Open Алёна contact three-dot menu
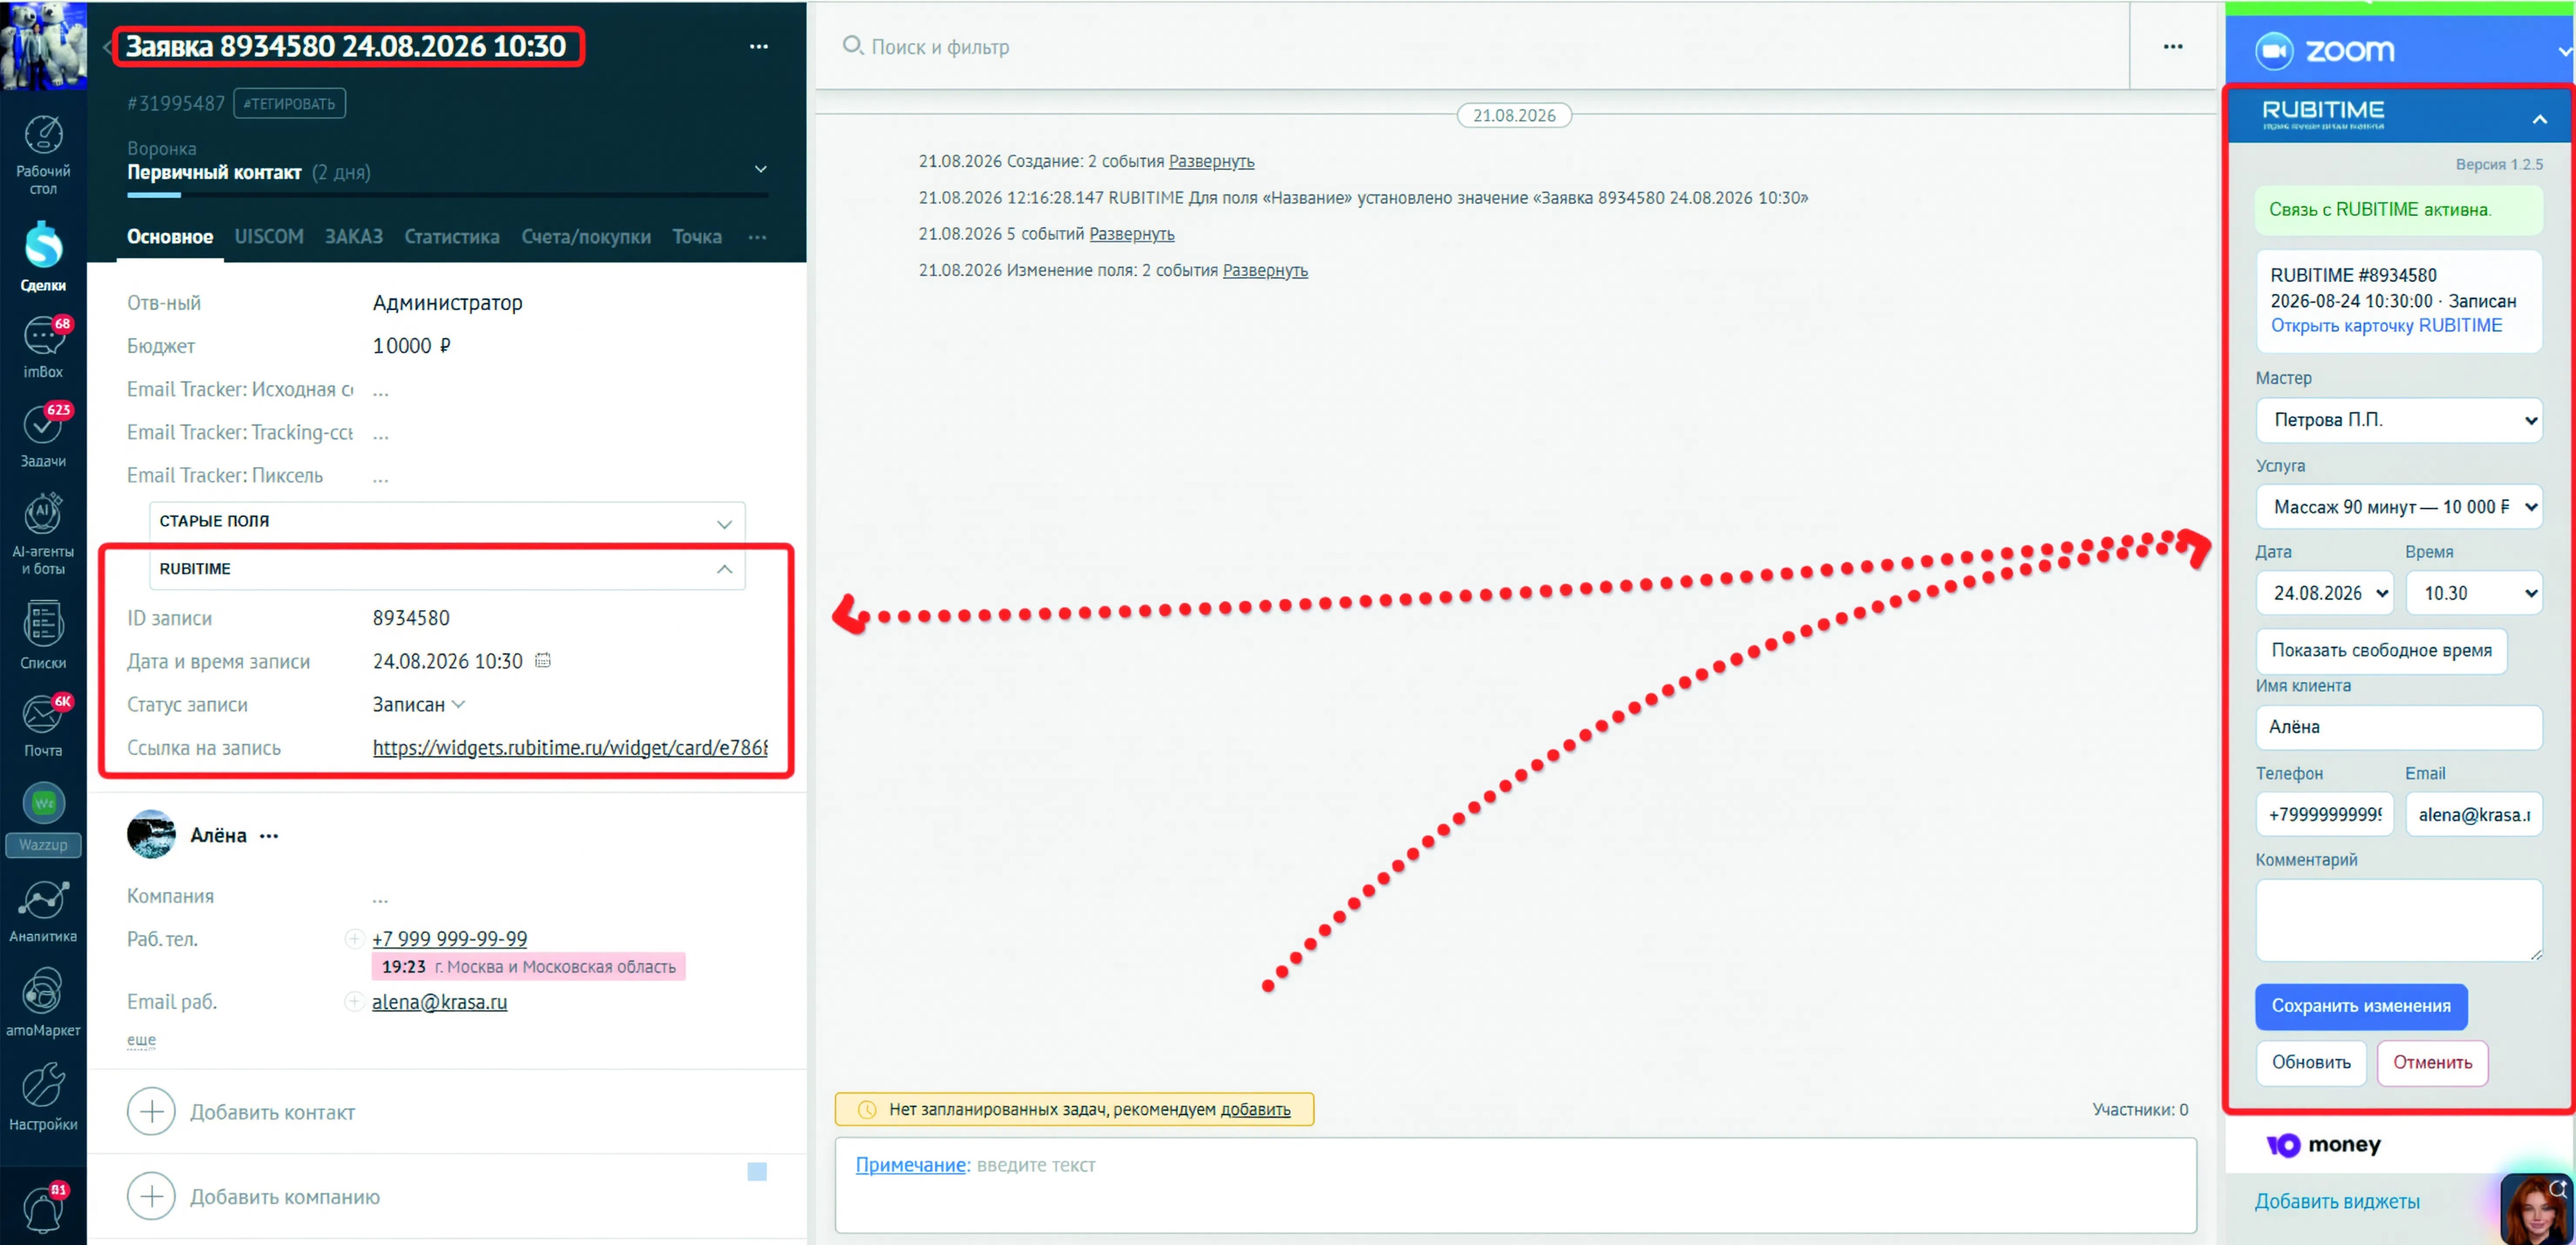 click(x=269, y=836)
